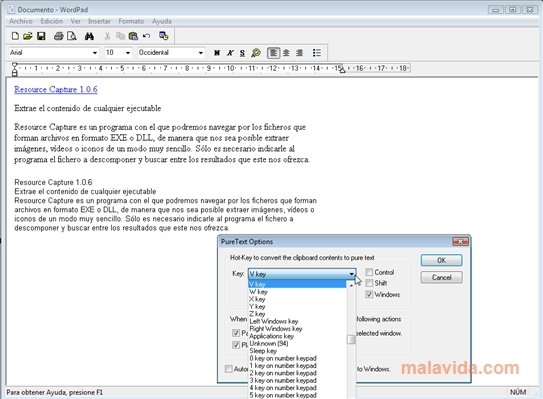Image resolution: width=543 pixels, height=399 pixels.
Task: Align text left
Action: (273, 53)
